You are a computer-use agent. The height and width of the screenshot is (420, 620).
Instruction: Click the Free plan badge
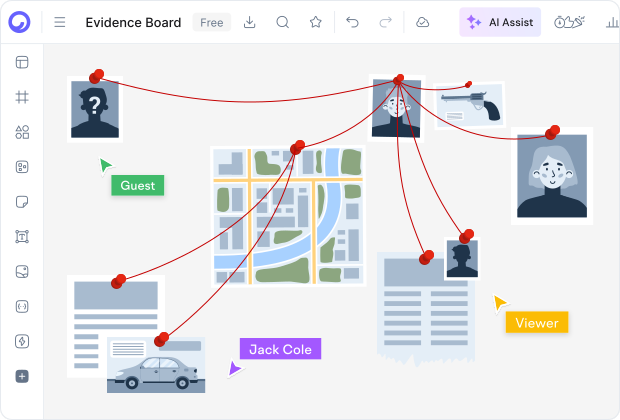211,22
